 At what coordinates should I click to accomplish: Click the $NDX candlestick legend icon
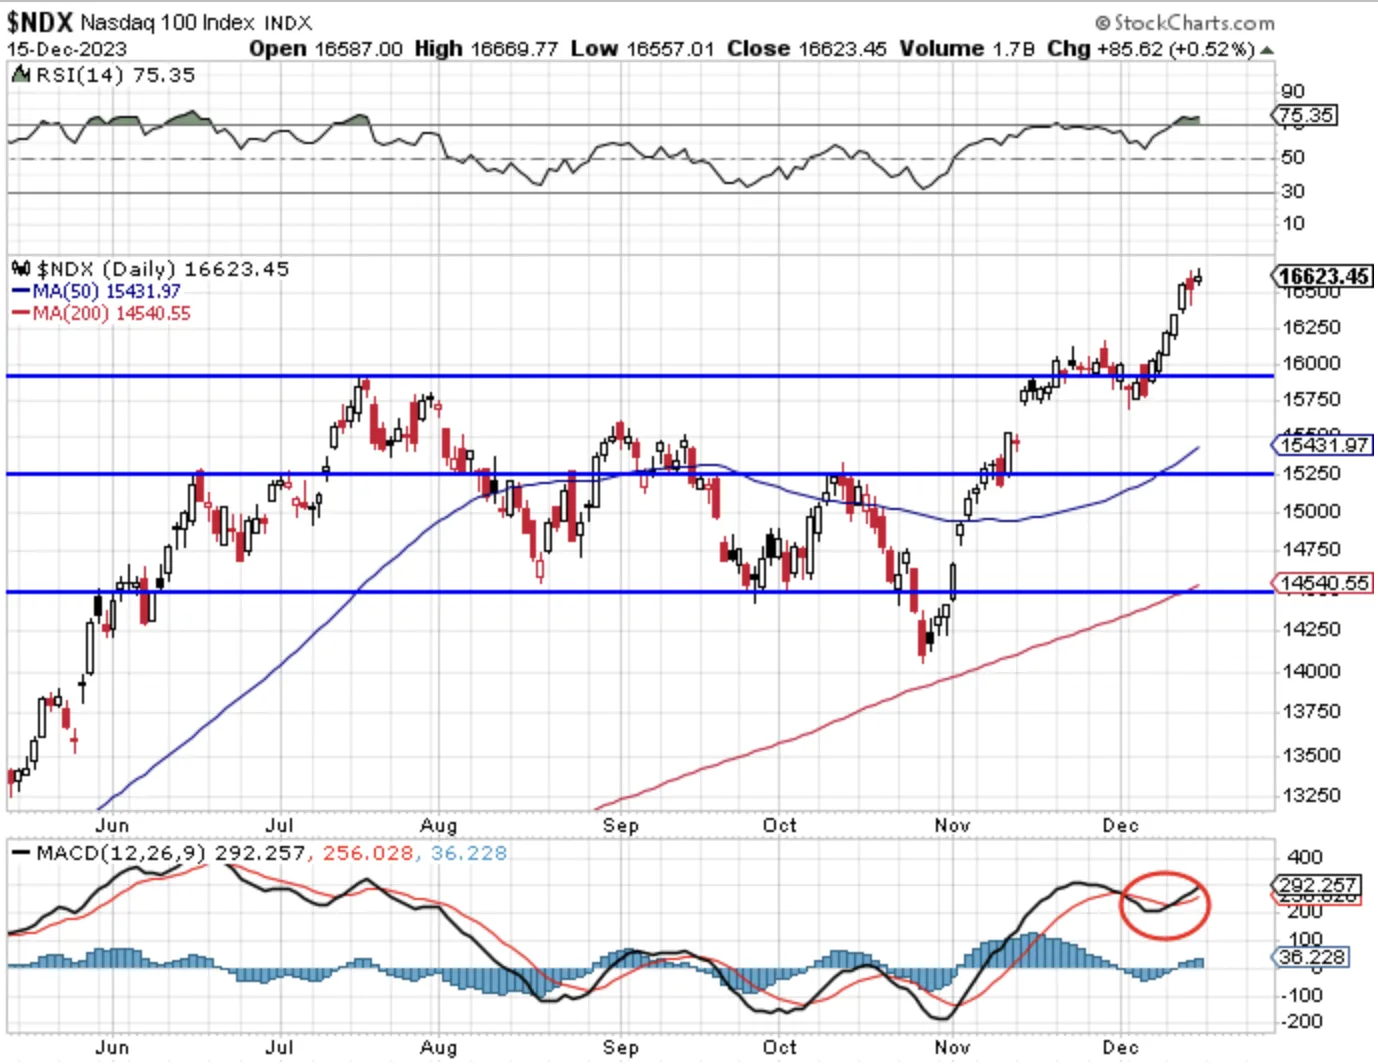coord(21,268)
